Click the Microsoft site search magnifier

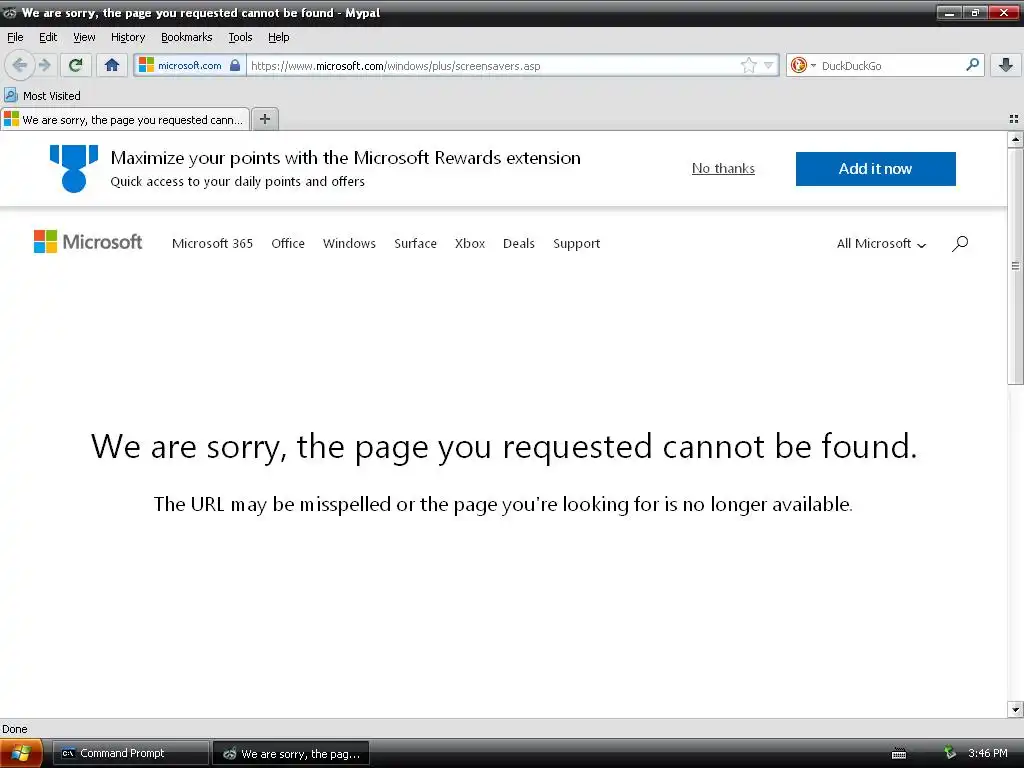point(960,244)
